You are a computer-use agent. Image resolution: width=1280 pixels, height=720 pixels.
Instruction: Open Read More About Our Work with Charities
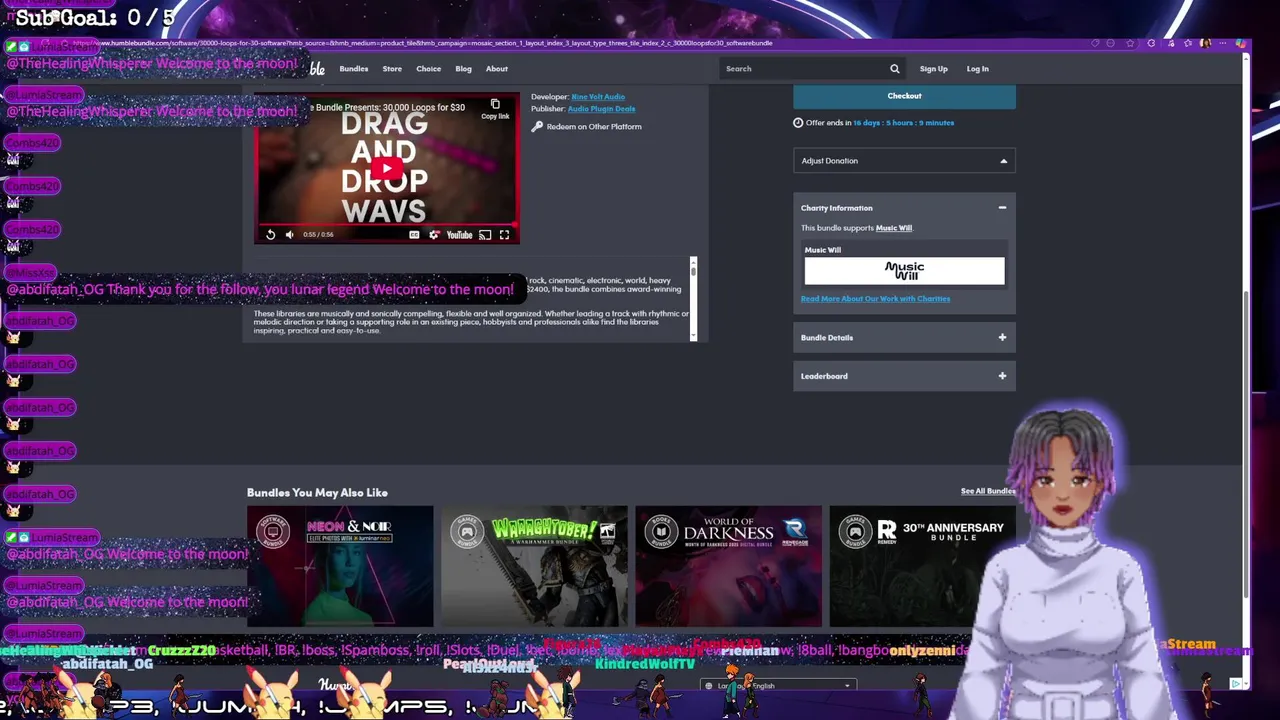coord(875,299)
